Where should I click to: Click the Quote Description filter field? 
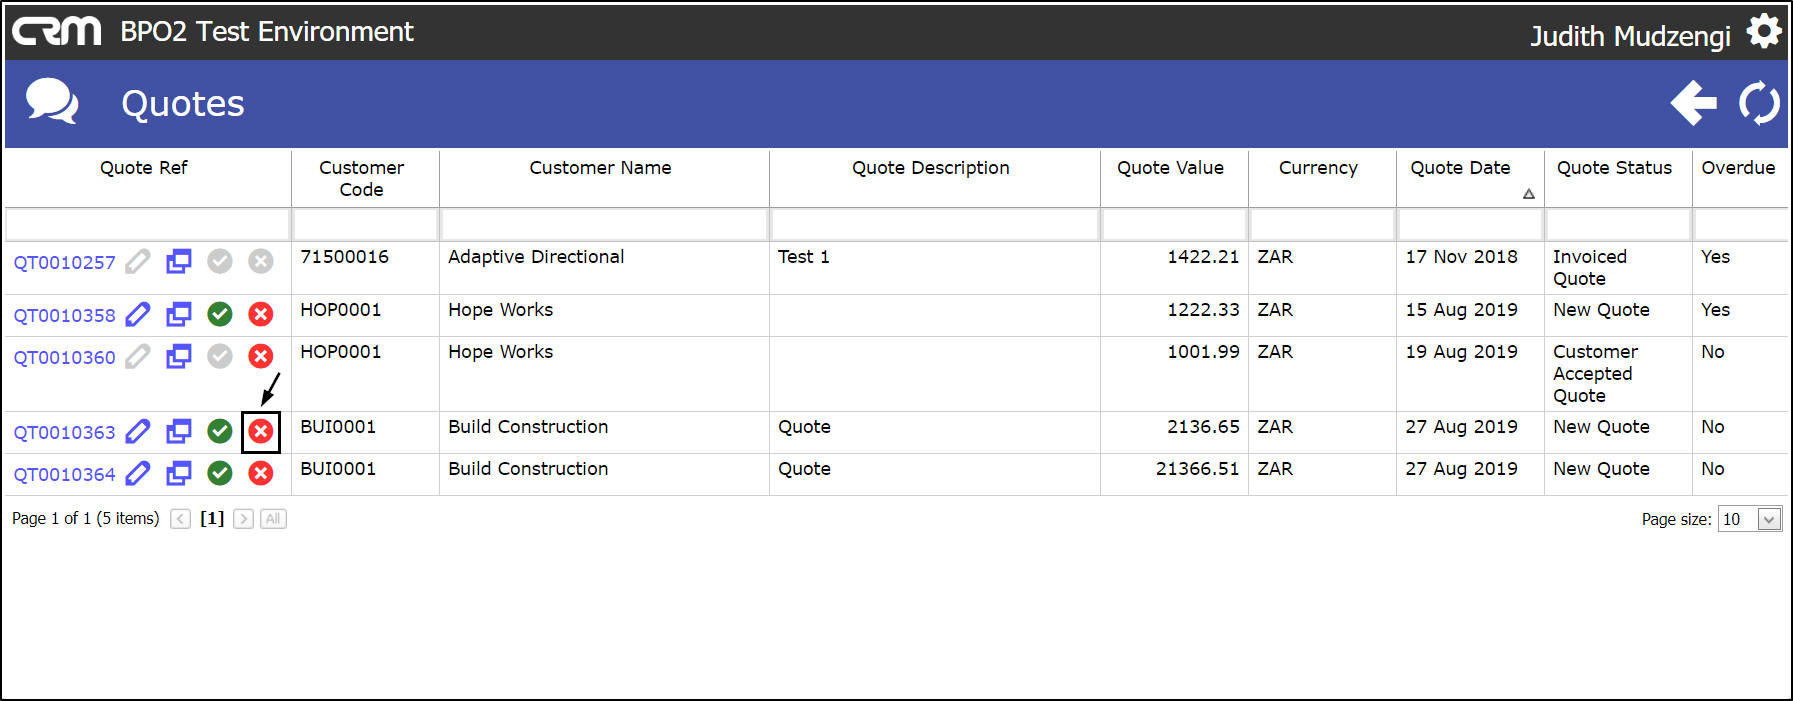click(x=934, y=225)
